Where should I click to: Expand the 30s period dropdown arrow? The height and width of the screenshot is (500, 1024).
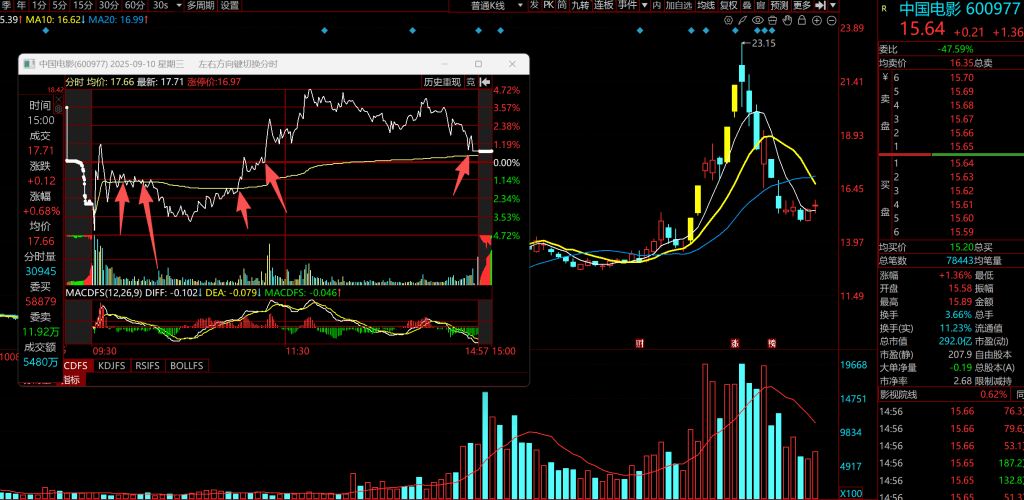pyautogui.click(x=178, y=5)
